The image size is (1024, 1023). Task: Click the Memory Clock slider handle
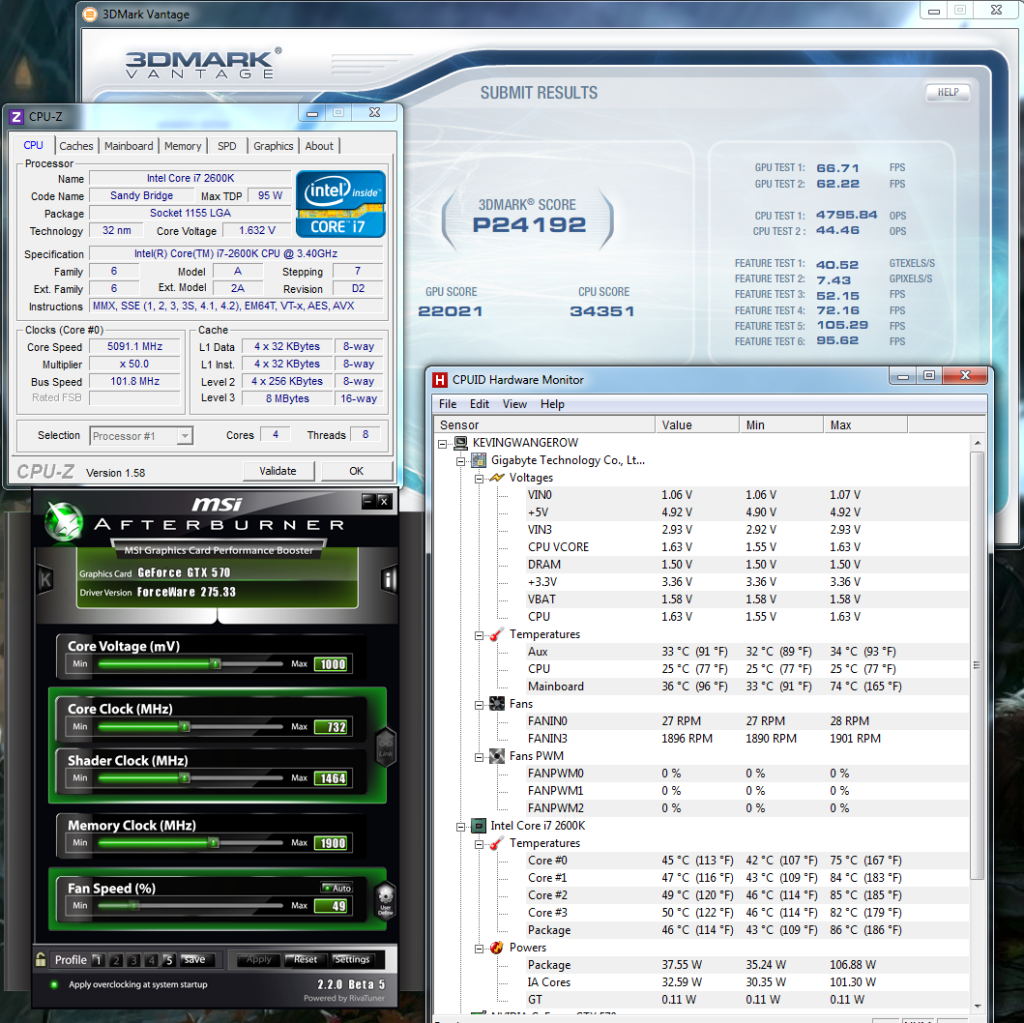[x=214, y=843]
